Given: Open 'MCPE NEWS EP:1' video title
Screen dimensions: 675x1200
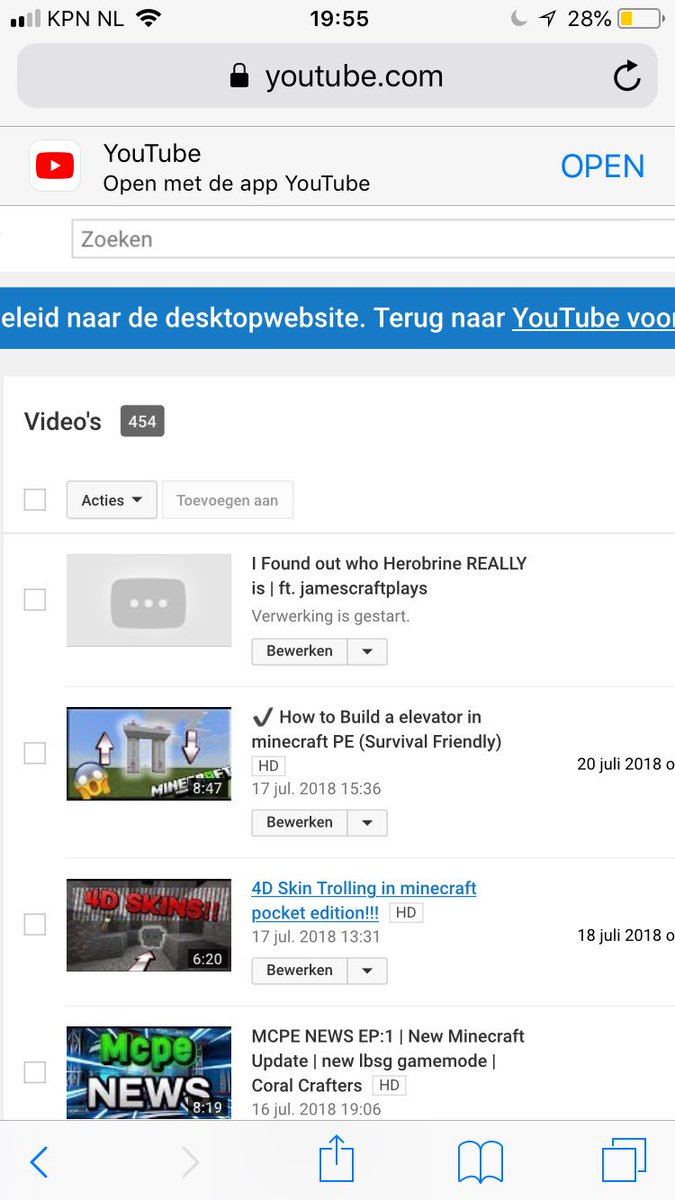Looking at the screenshot, I should point(388,1060).
